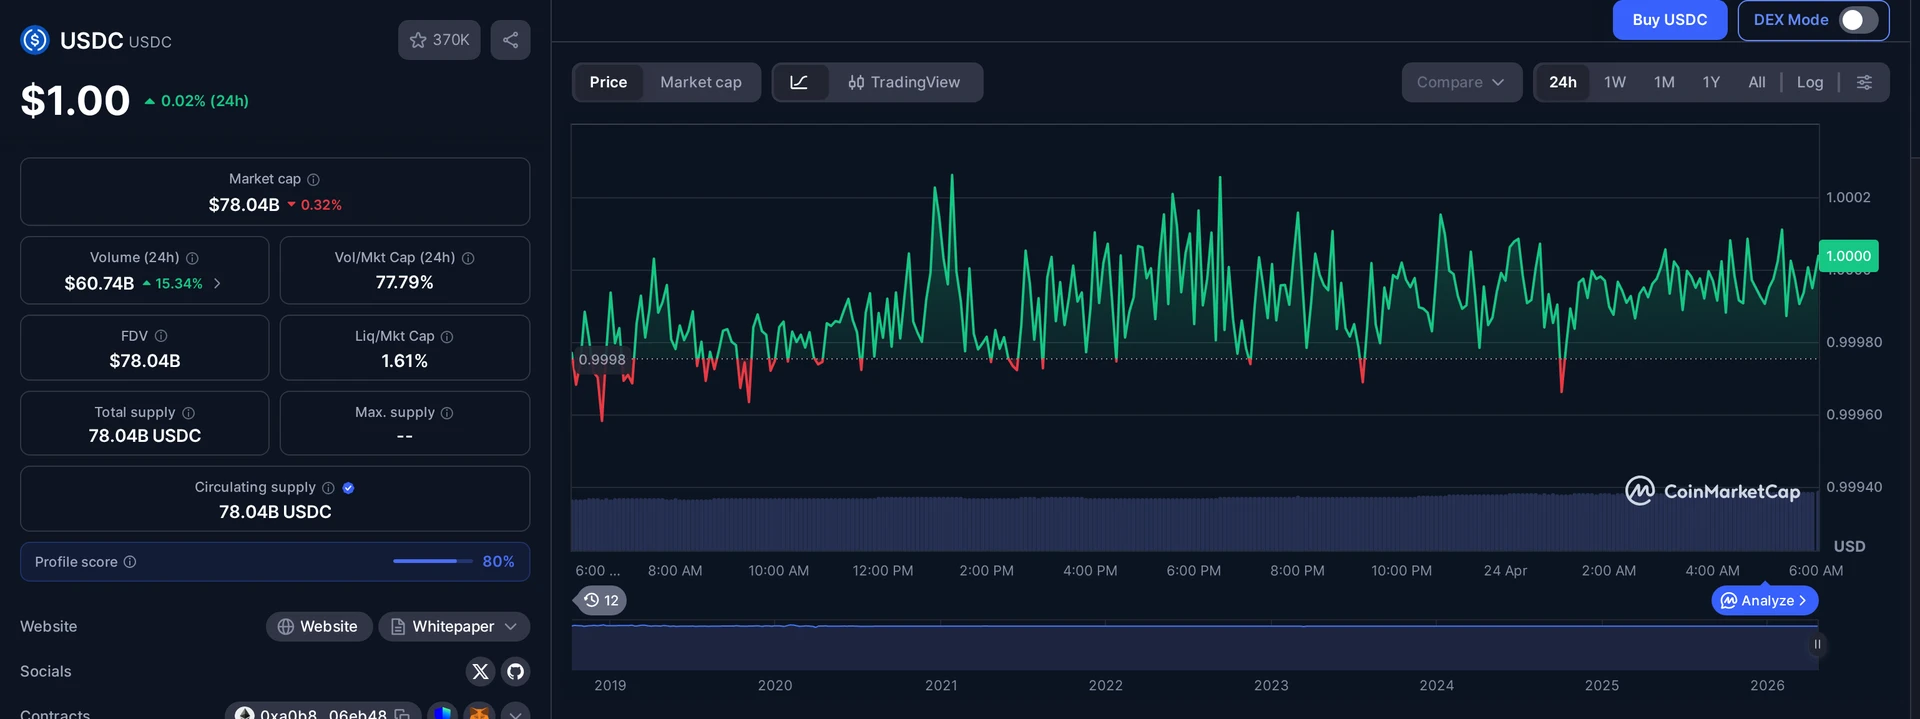The height and width of the screenshot is (719, 1920).
Task: Click info icon beside FDV
Action: click(161, 336)
